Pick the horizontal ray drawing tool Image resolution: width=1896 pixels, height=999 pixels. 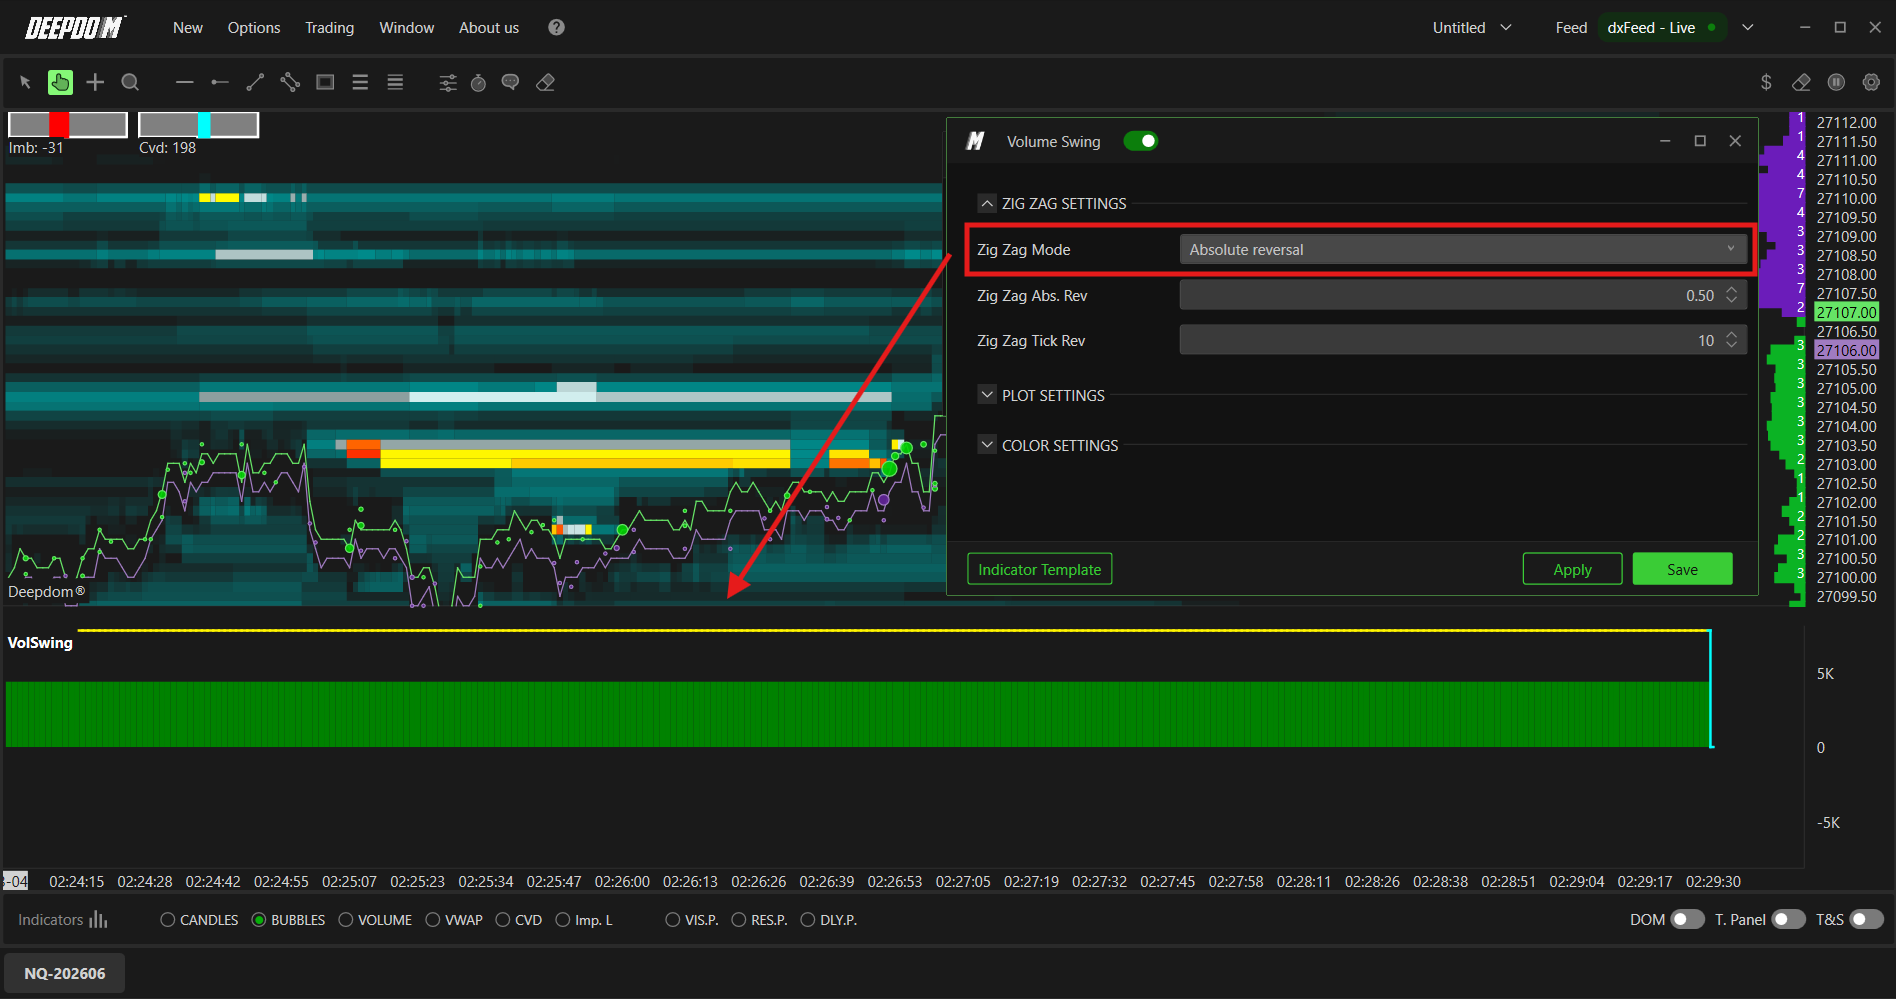click(220, 83)
